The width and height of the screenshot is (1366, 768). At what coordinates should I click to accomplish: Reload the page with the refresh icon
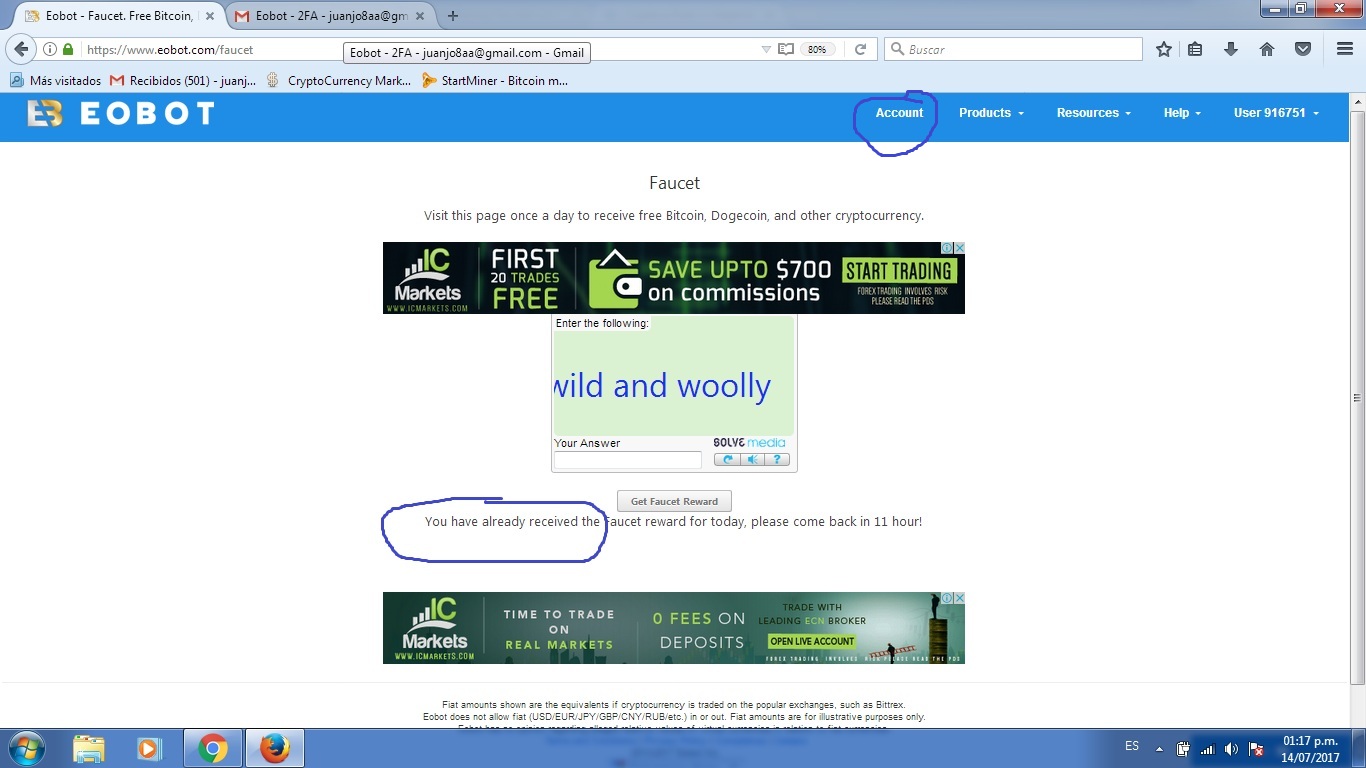(x=860, y=49)
